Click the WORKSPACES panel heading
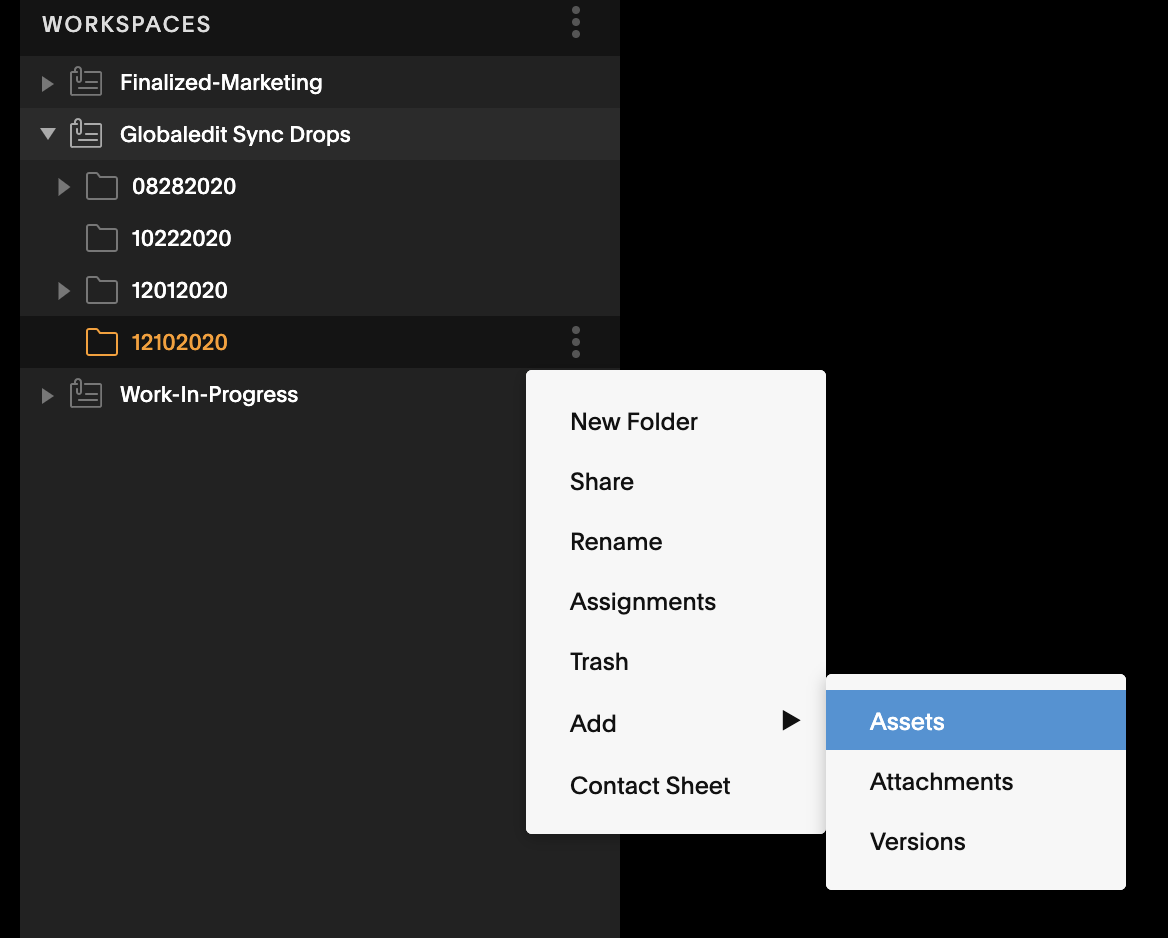Screen dimensions: 1168x938 click(127, 24)
